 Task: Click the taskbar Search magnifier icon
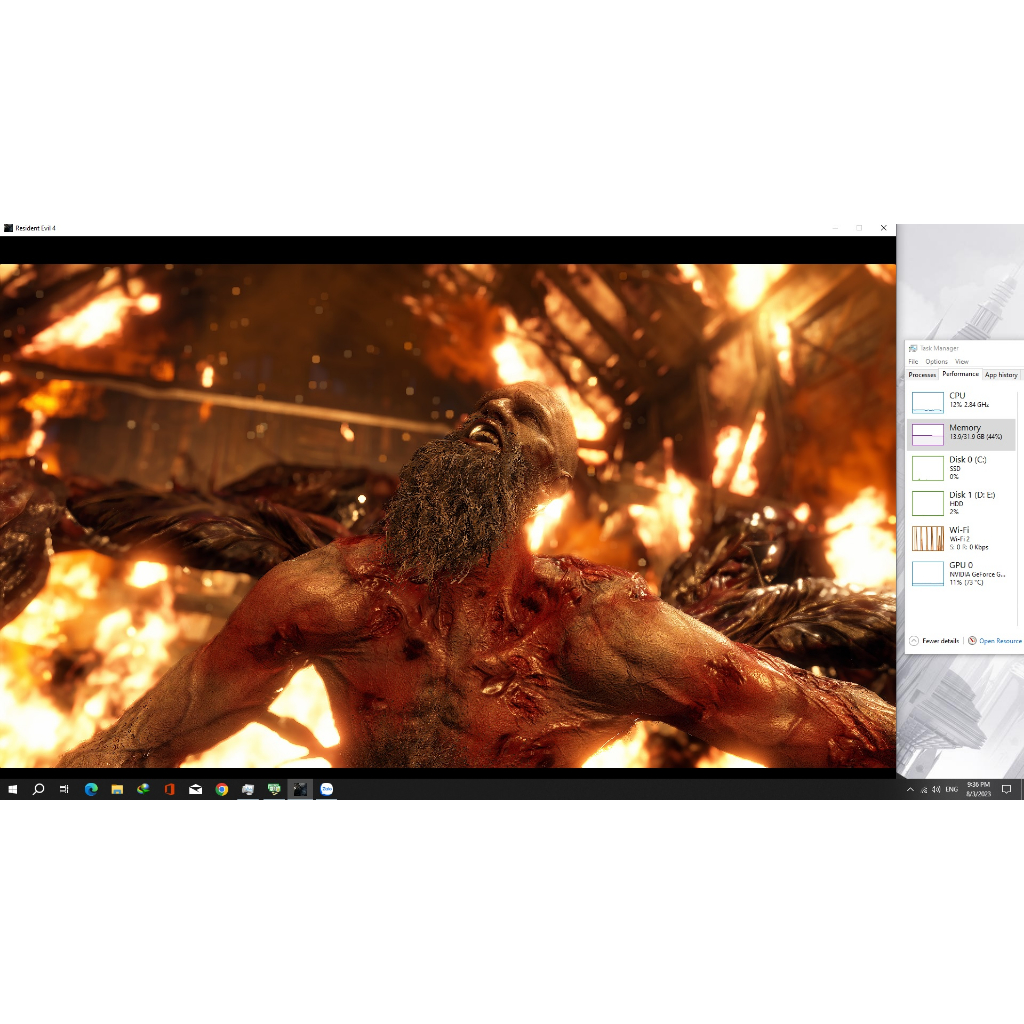coord(39,789)
